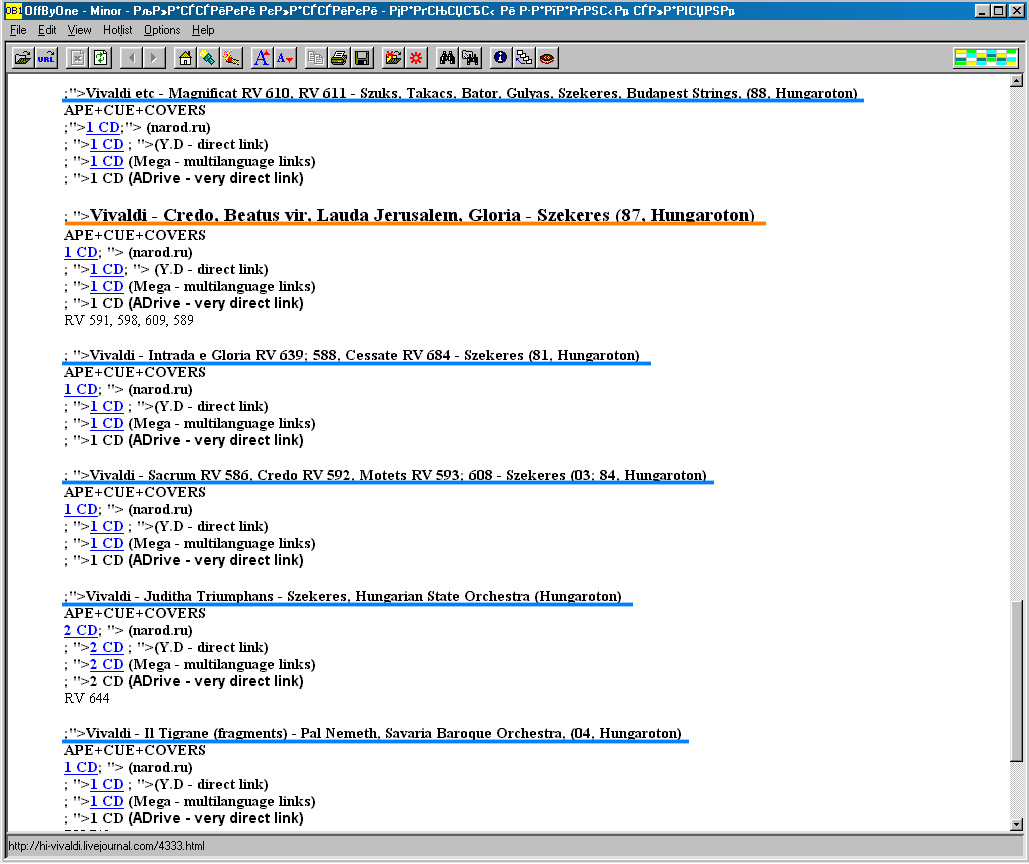The width and height of the screenshot is (1029, 864).
Task: Reload the page with the refresh icon
Action: click(x=100, y=58)
